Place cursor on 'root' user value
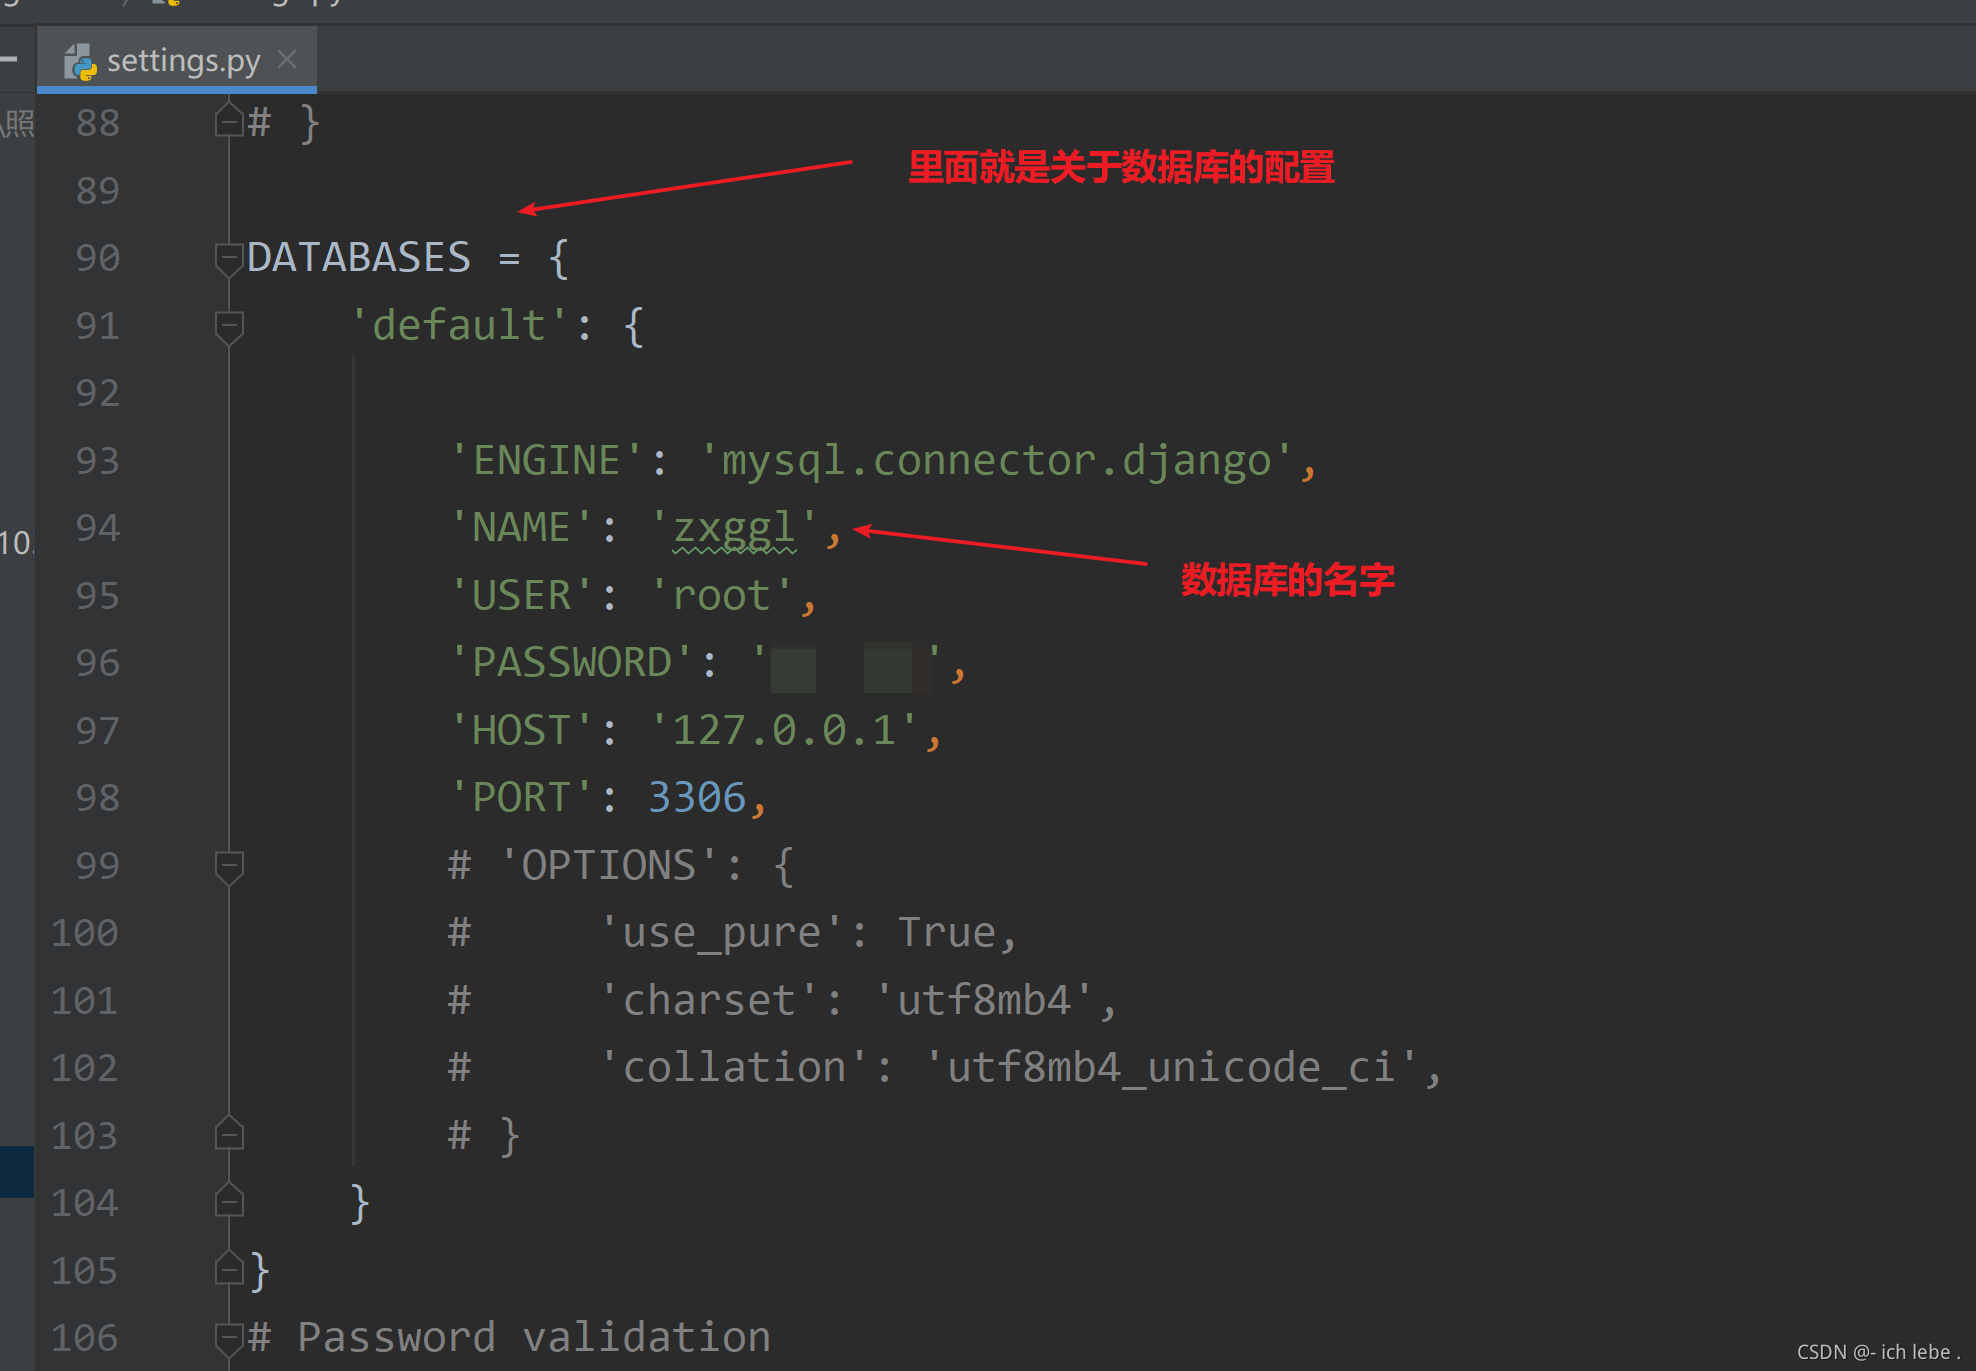Screen dimensions: 1976x1371 (721, 596)
